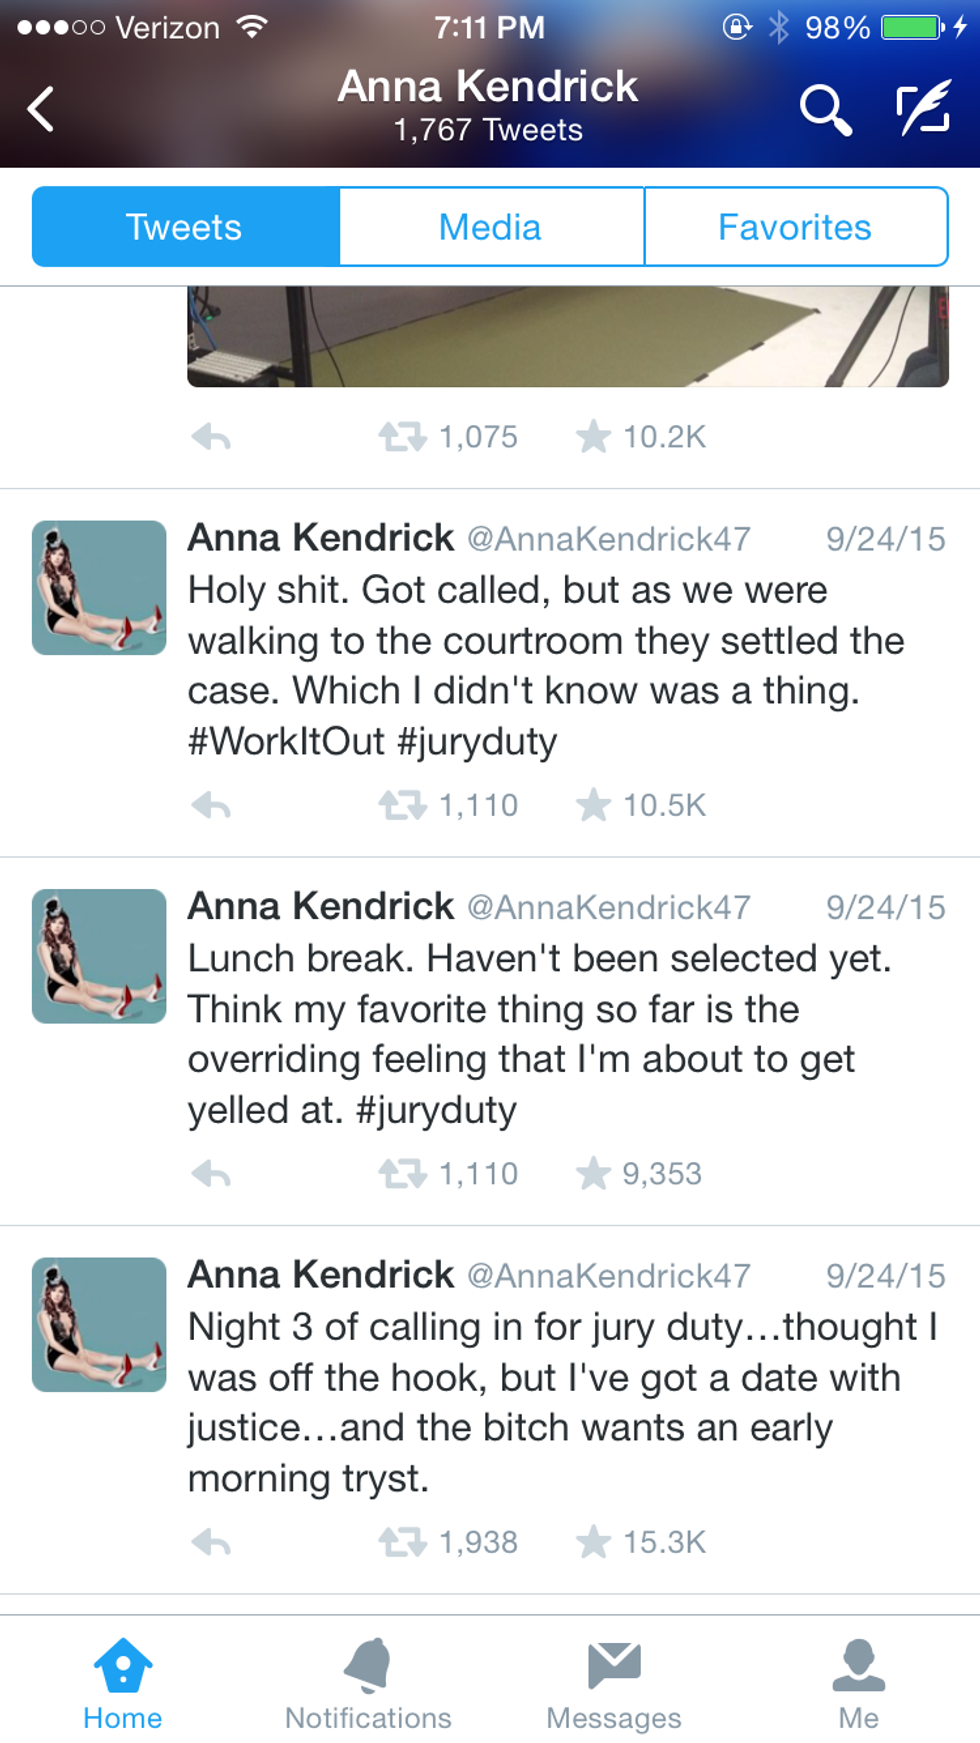Screen dimensions: 980x1743
Task: Favorite the 'Holy shit. Got called' tweet
Action: point(593,805)
